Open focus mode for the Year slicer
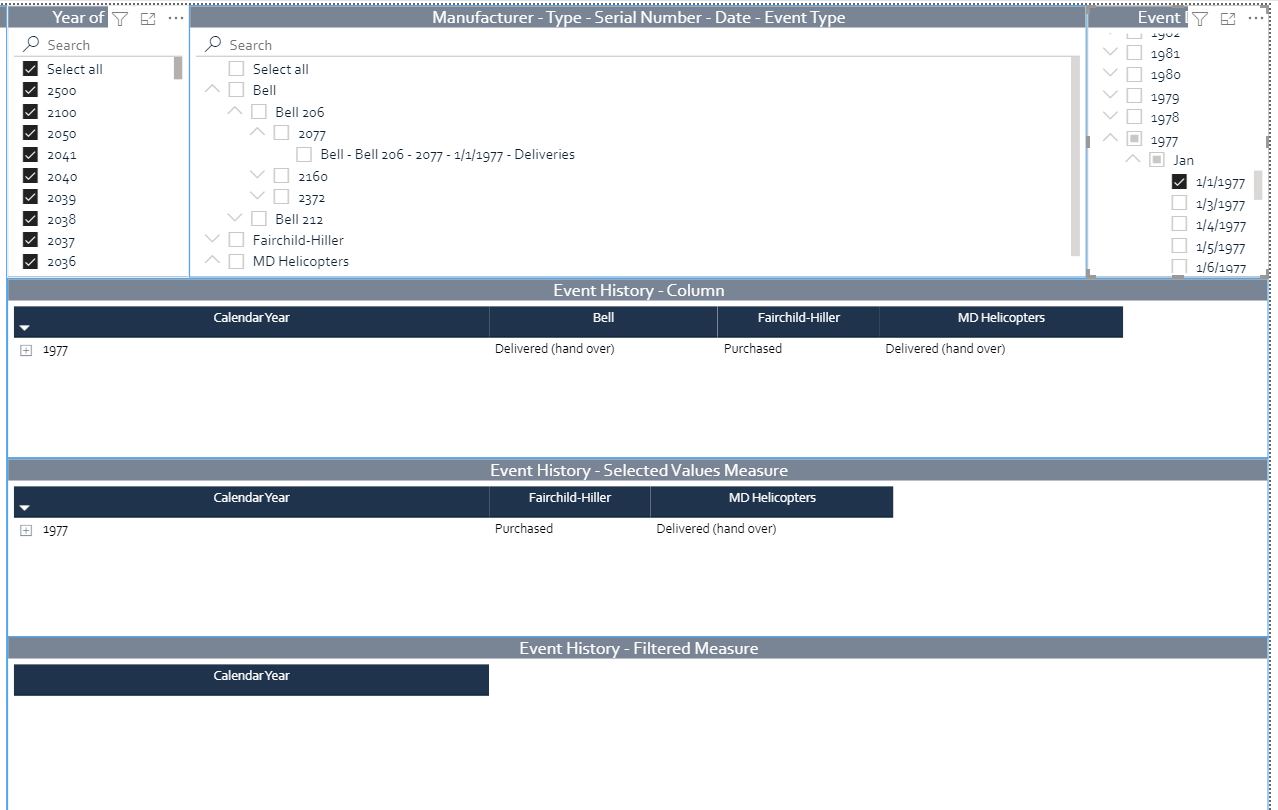Viewport: 1278px width, 810px height. tap(148, 18)
